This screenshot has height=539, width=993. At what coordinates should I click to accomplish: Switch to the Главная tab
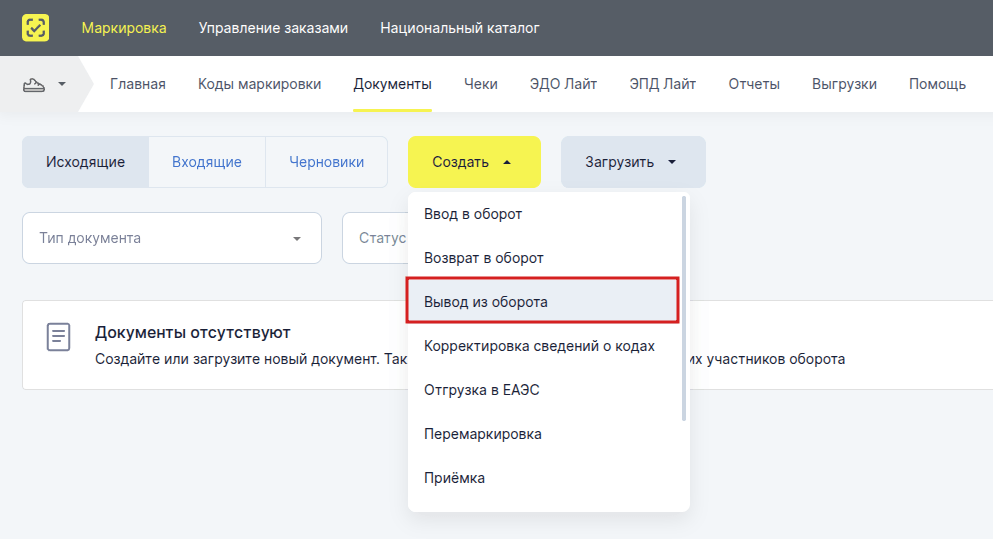(137, 84)
